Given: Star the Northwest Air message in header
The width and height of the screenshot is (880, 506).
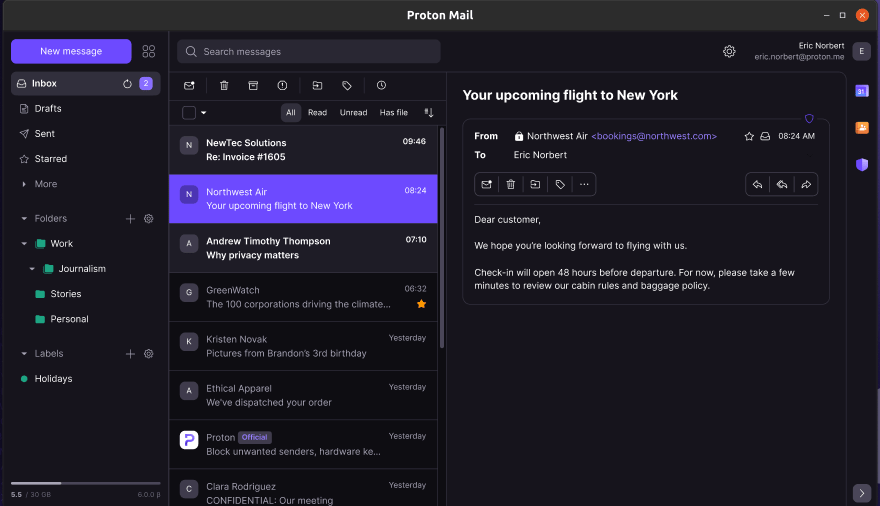Looking at the screenshot, I should pos(749,136).
